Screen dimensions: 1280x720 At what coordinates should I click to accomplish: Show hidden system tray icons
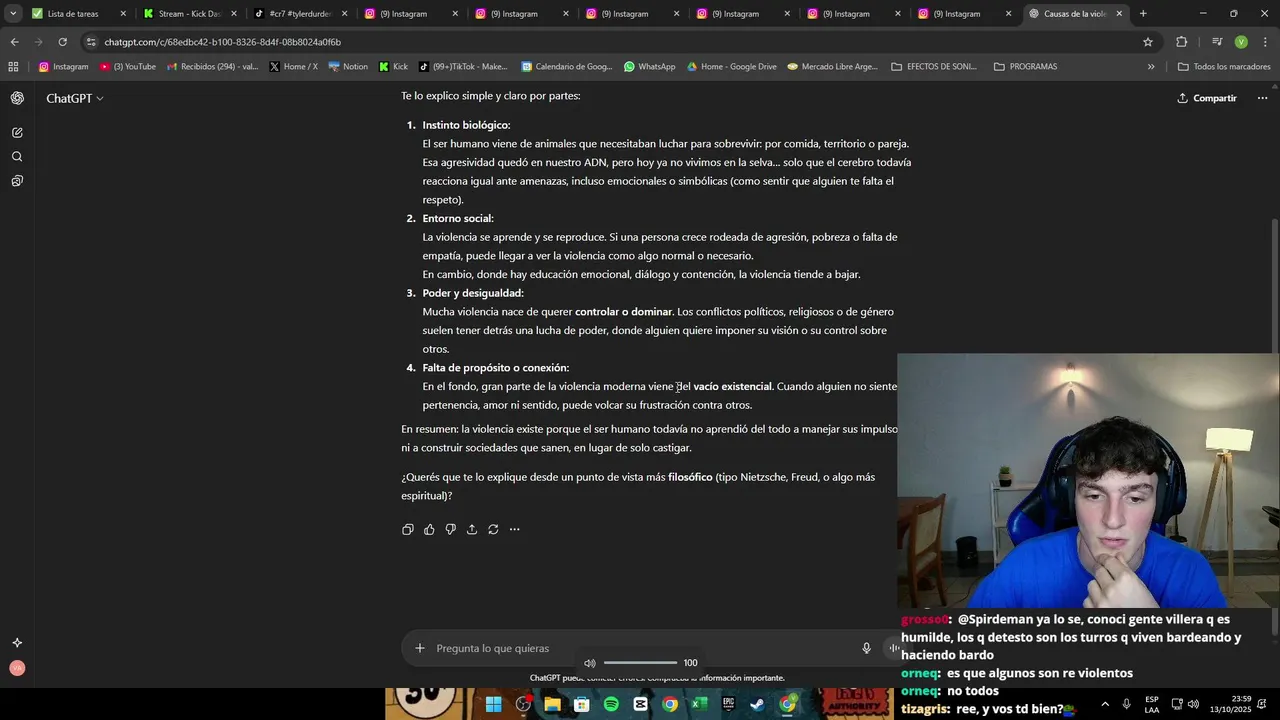tap(1105, 704)
